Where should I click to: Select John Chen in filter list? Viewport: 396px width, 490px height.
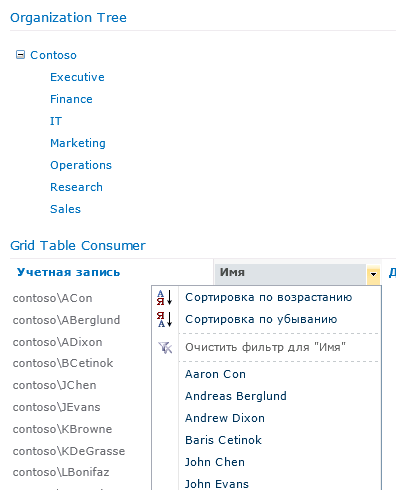point(215,462)
